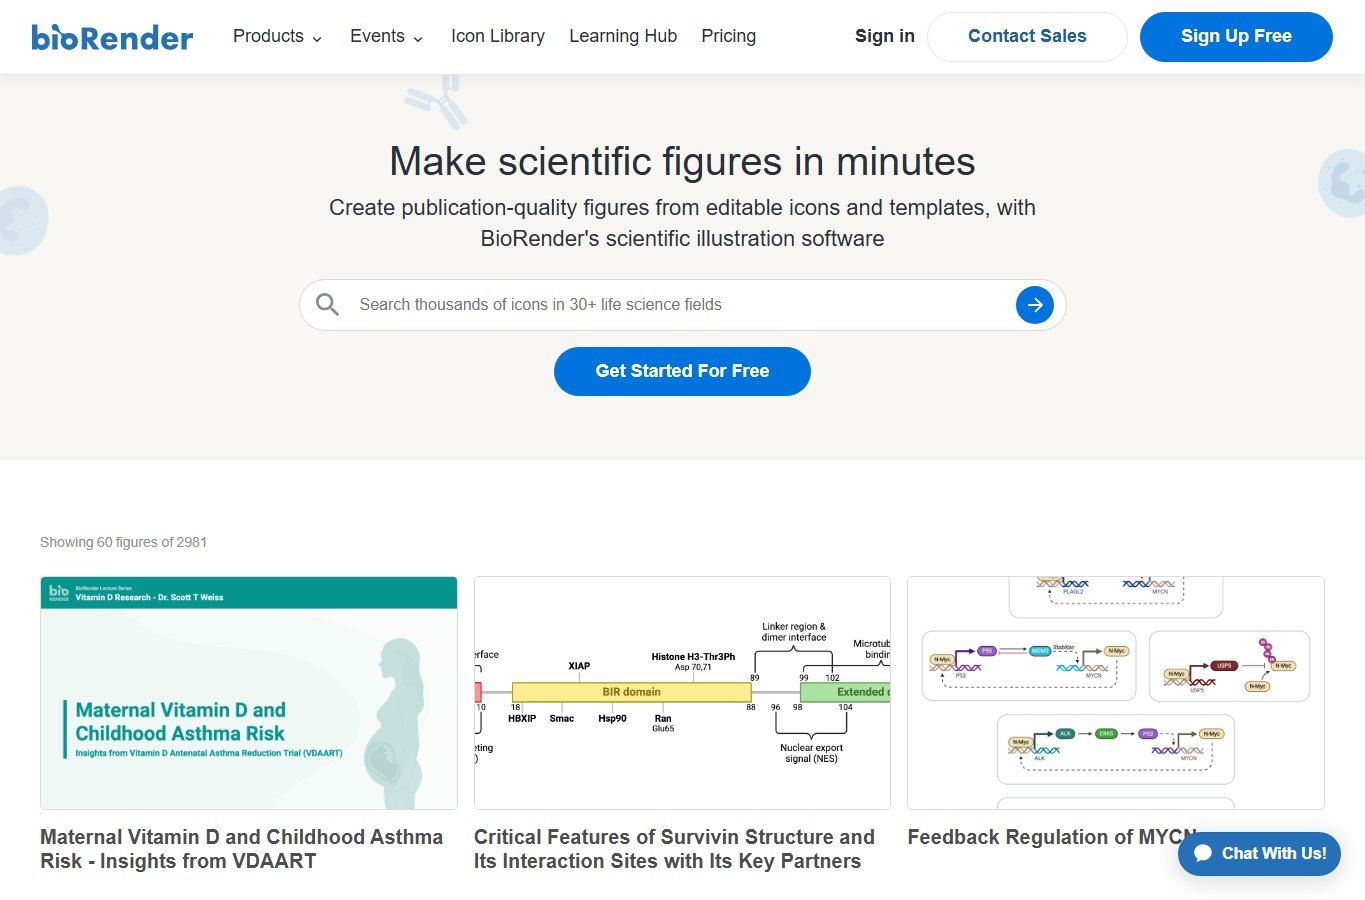Image resolution: width=1365 pixels, height=900 pixels.
Task: Click the magnifying glass search icon
Action: [327, 305]
